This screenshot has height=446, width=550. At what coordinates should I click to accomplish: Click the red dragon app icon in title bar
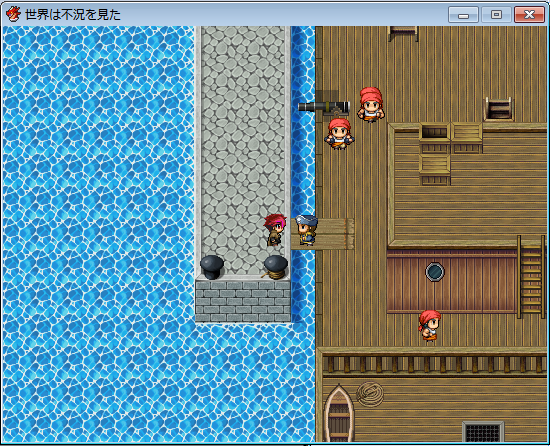tap(13, 14)
